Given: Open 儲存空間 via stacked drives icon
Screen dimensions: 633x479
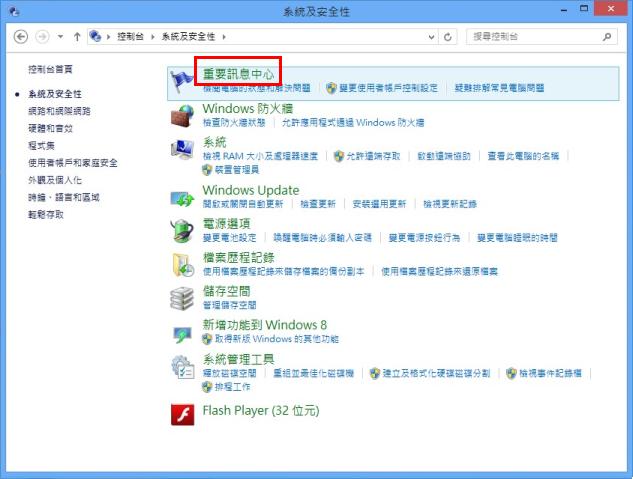Looking at the screenshot, I should point(182,299).
